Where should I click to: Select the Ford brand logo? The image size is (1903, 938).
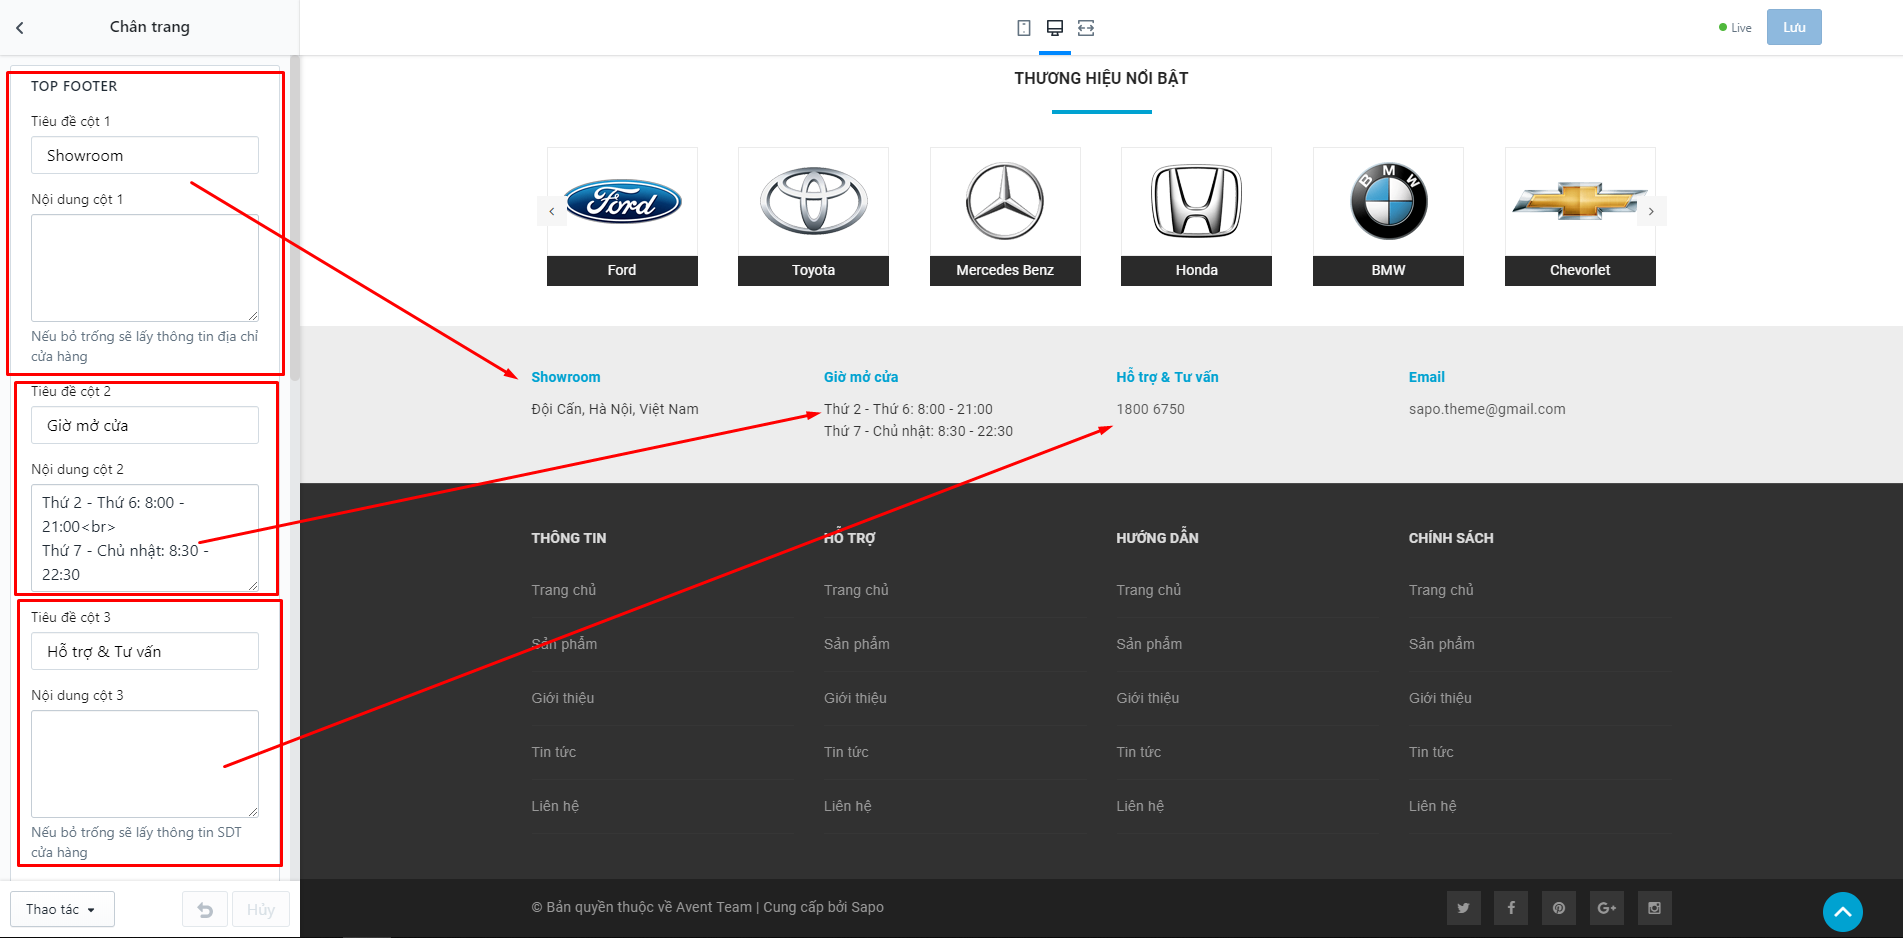coord(622,203)
